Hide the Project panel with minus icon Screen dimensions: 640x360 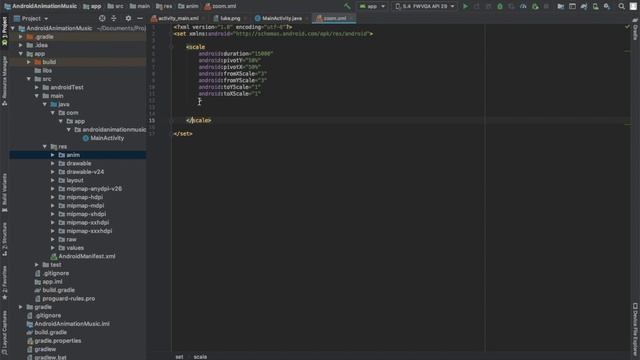140,18
